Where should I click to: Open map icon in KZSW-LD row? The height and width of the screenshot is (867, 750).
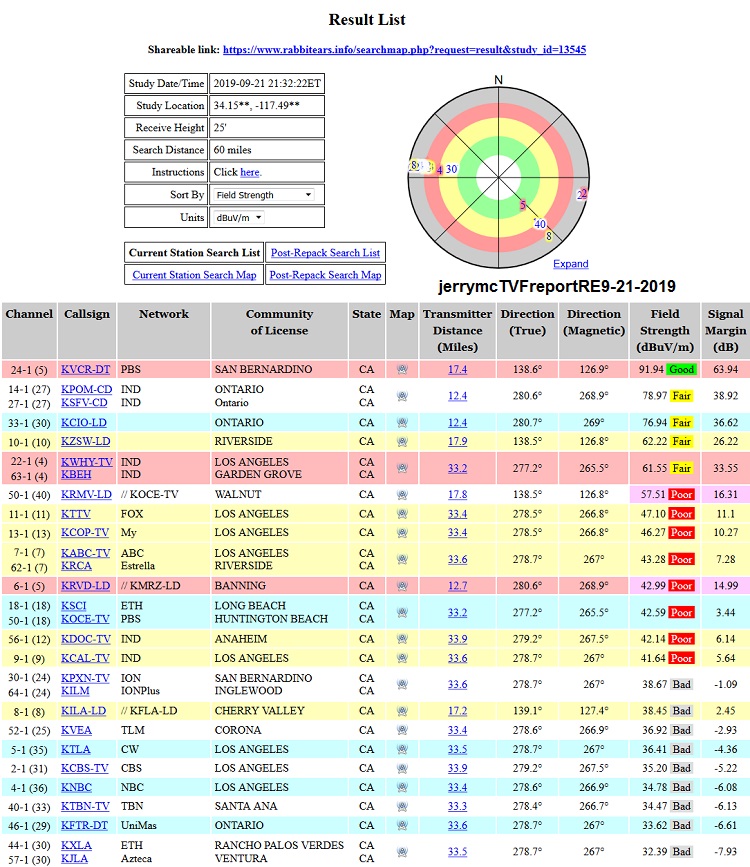(401, 441)
